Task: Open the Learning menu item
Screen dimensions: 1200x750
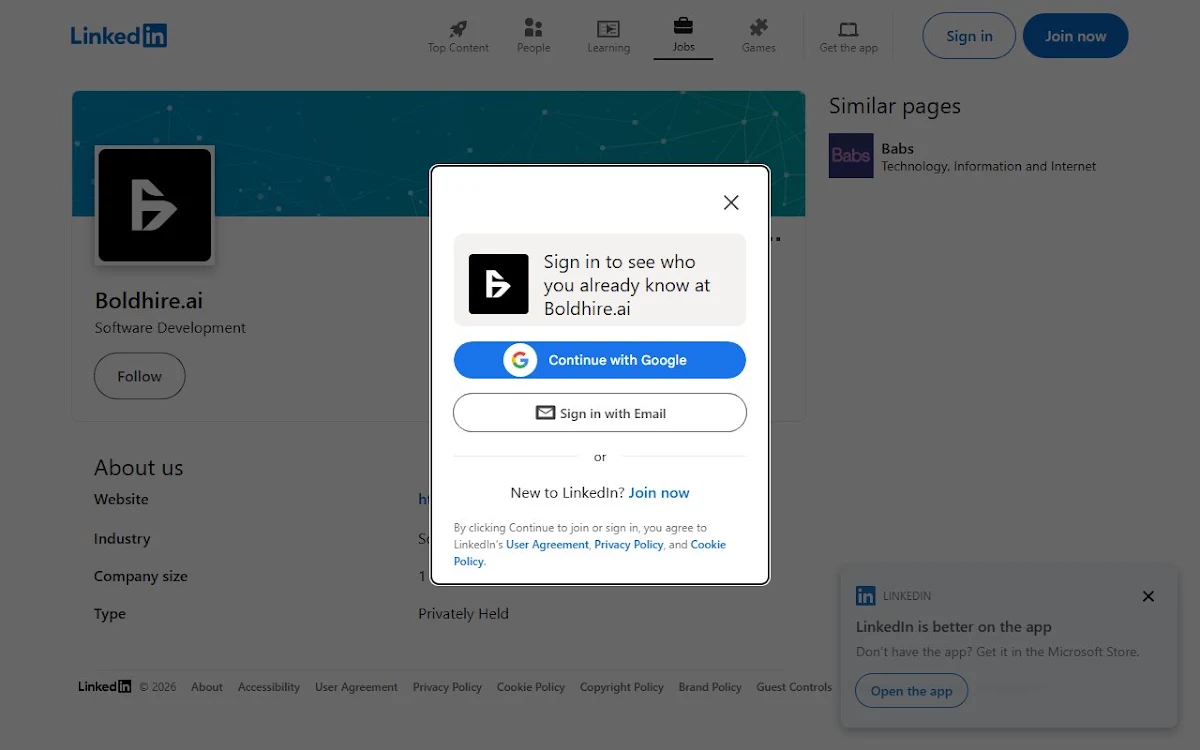Action: click(x=608, y=36)
